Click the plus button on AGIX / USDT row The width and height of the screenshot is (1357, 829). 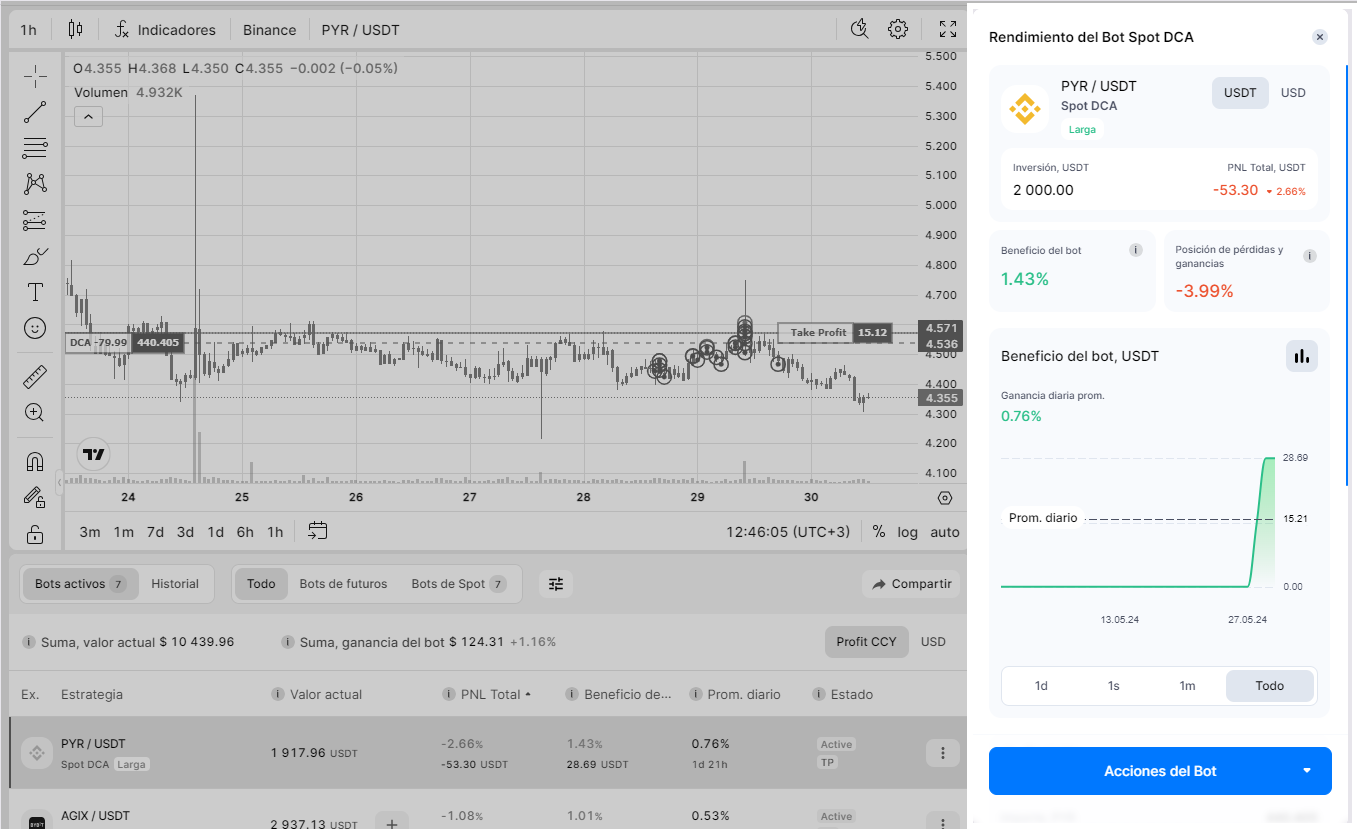392,824
